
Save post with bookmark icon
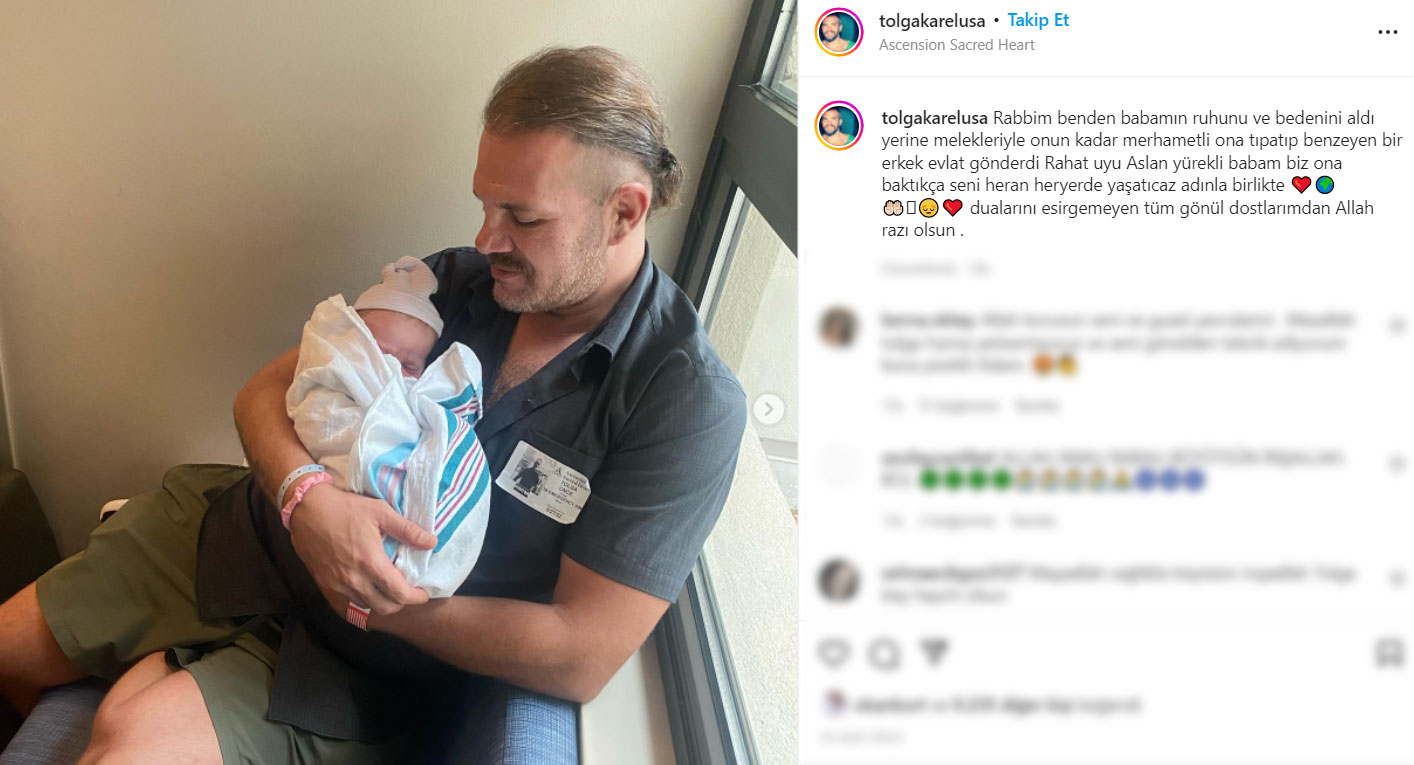tap(1388, 654)
